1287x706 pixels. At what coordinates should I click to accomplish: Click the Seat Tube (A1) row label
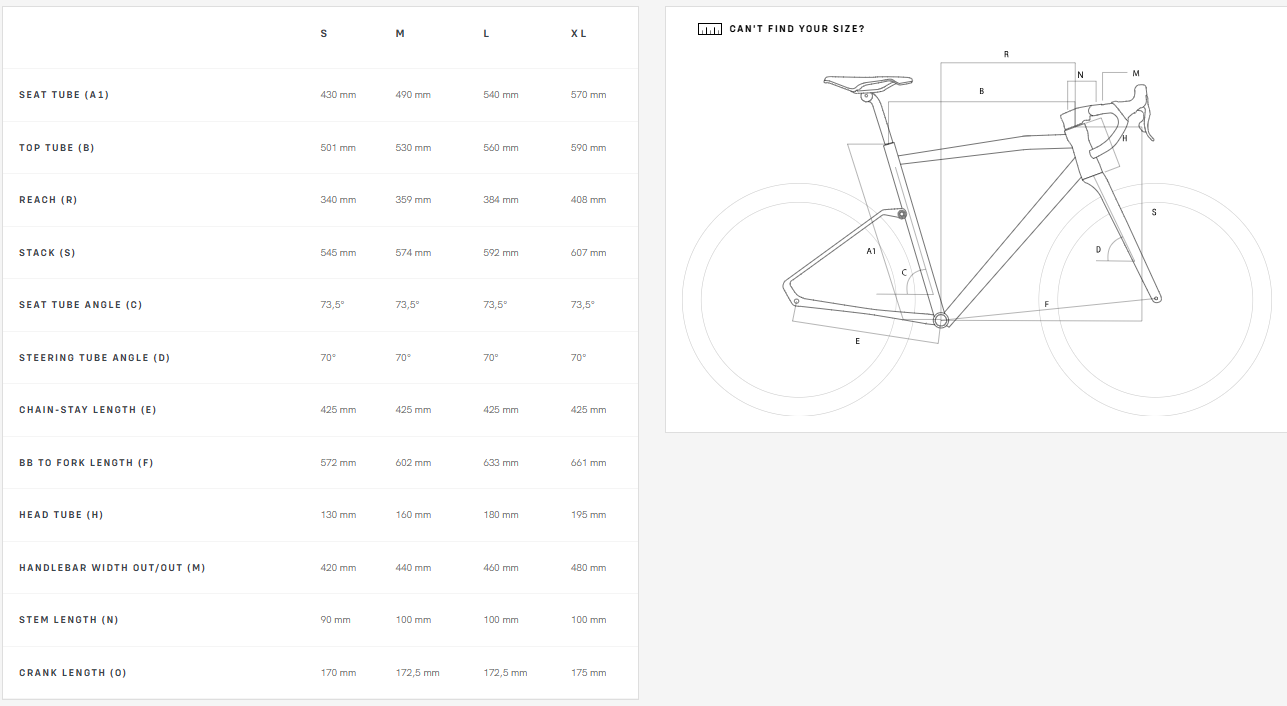pos(64,95)
